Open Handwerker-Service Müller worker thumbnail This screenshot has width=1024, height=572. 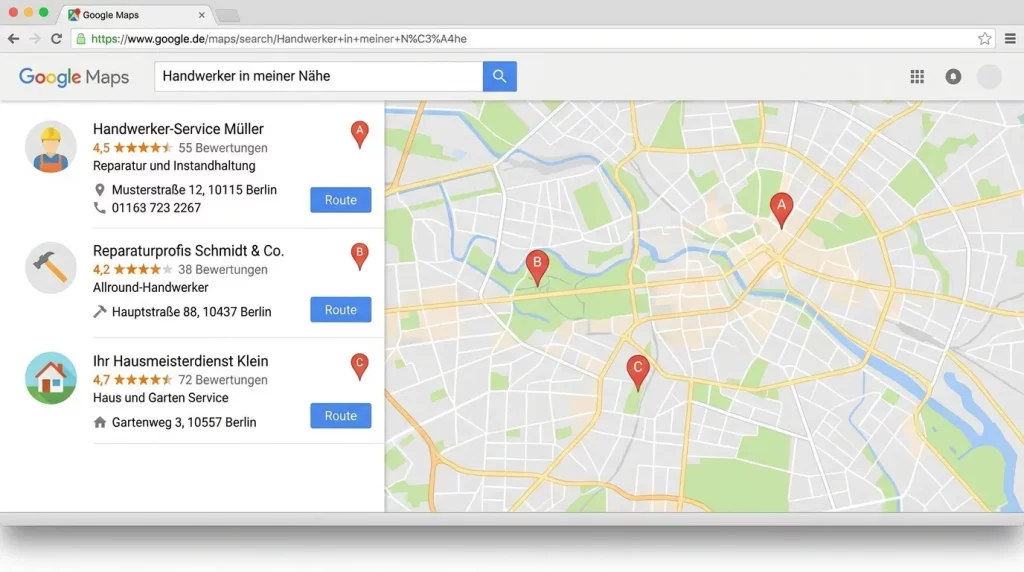pyautogui.click(x=51, y=147)
